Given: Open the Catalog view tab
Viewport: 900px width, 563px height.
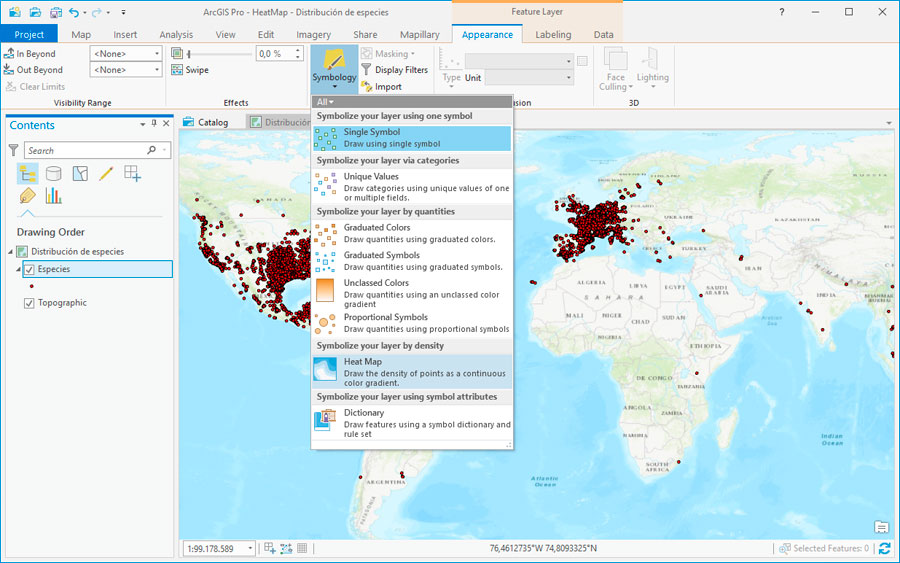Looking at the screenshot, I should [205, 122].
